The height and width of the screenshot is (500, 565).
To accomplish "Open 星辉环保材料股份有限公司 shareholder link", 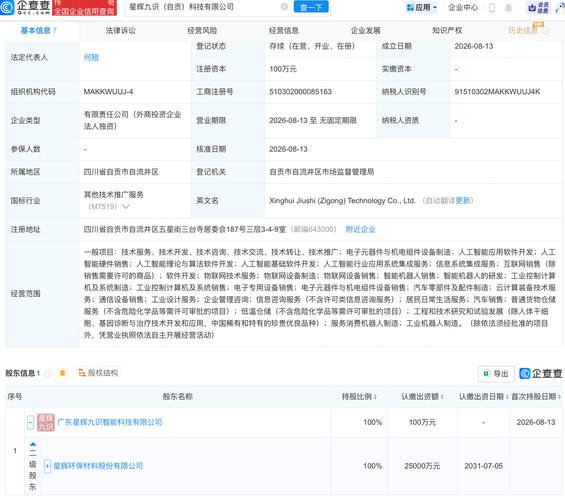I will pyautogui.click(x=98, y=466).
